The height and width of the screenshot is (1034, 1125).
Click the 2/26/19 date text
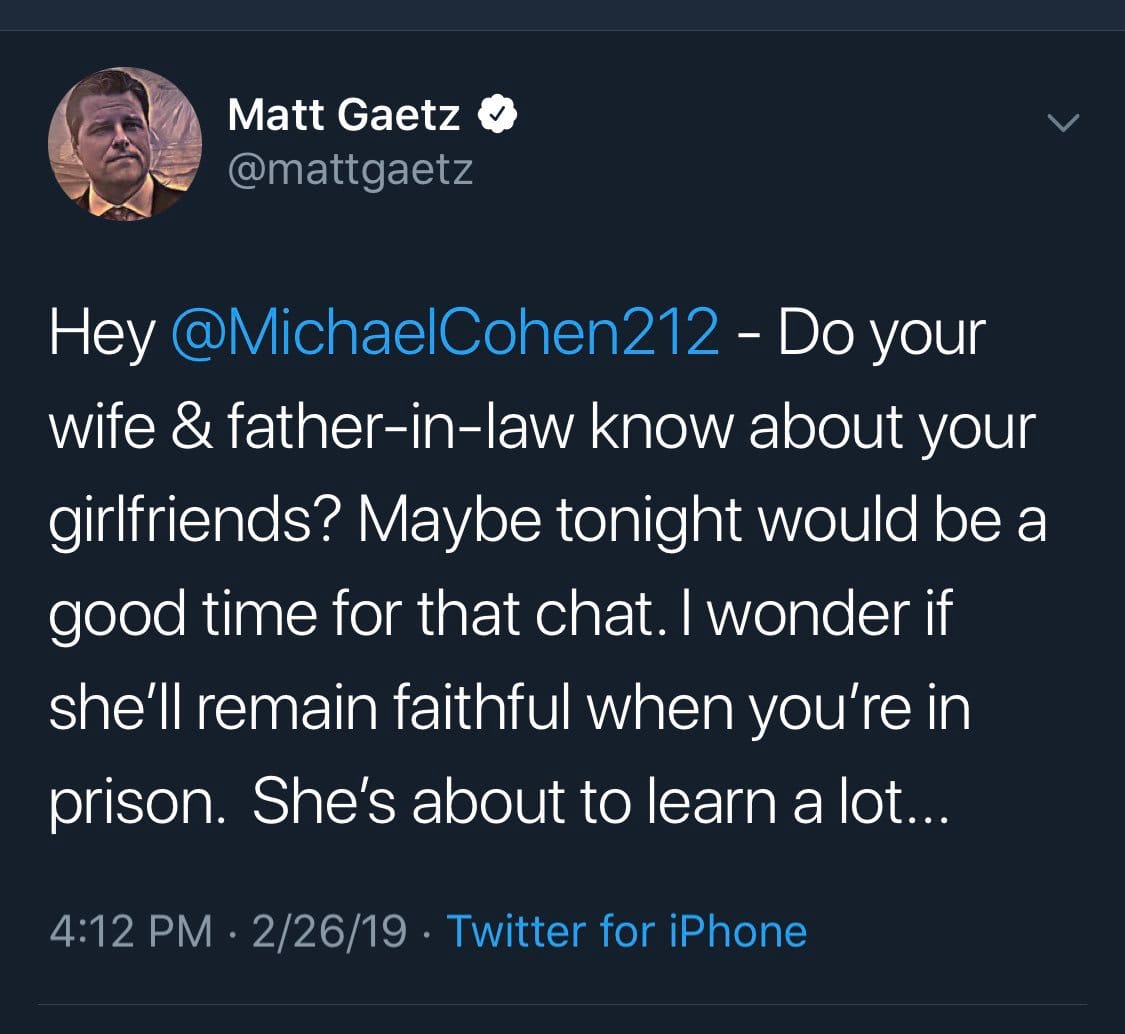[x=330, y=931]
